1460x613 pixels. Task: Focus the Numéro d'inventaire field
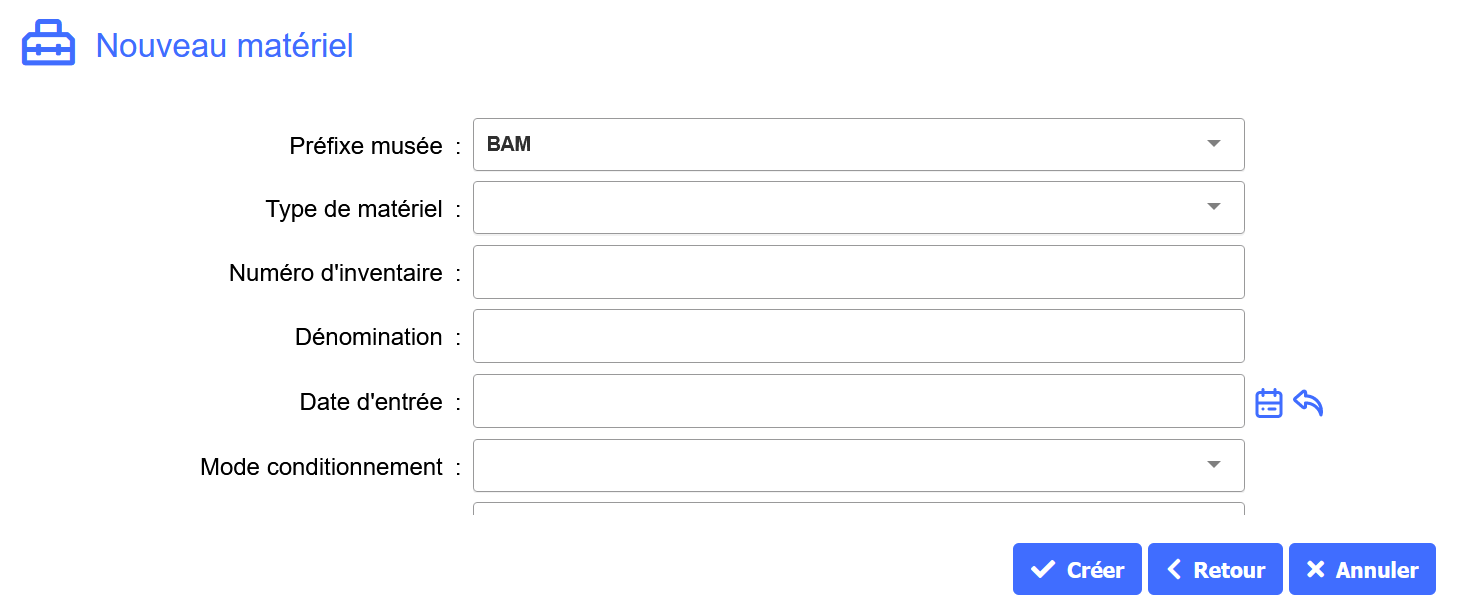[859, 272]
